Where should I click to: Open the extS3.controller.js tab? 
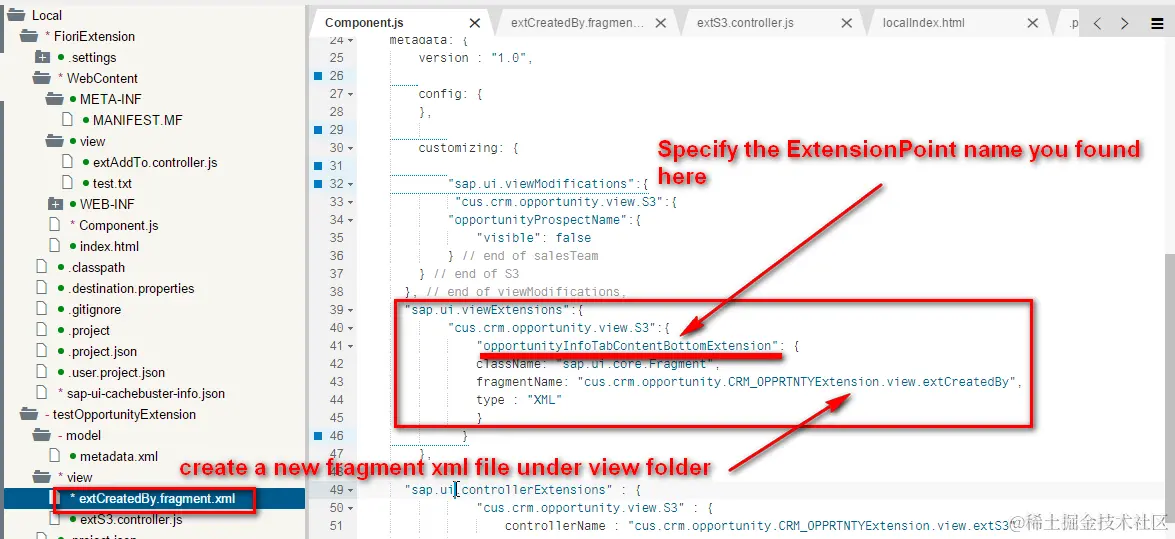click(x=745, y=23)
